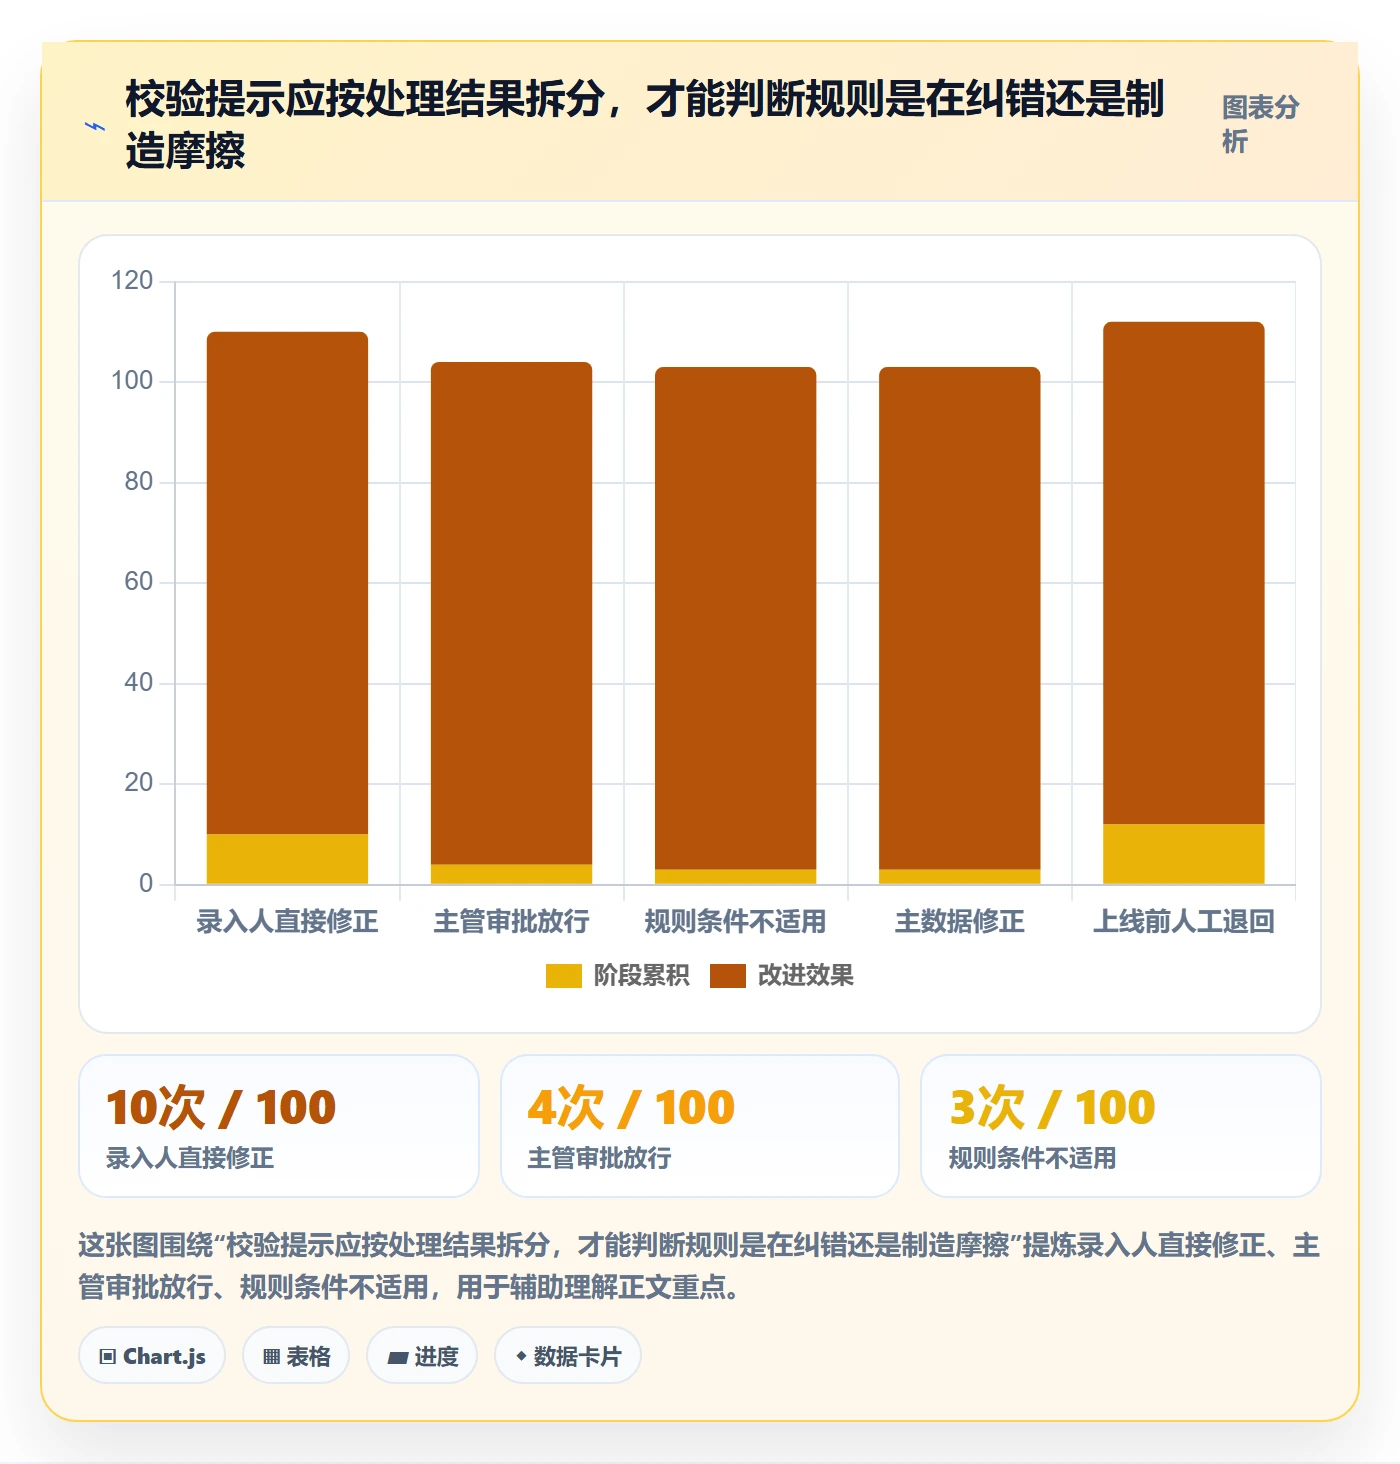Click the 图表分析 label in the header
The image size is (1400, 1464).
[x=1260, y=124]
